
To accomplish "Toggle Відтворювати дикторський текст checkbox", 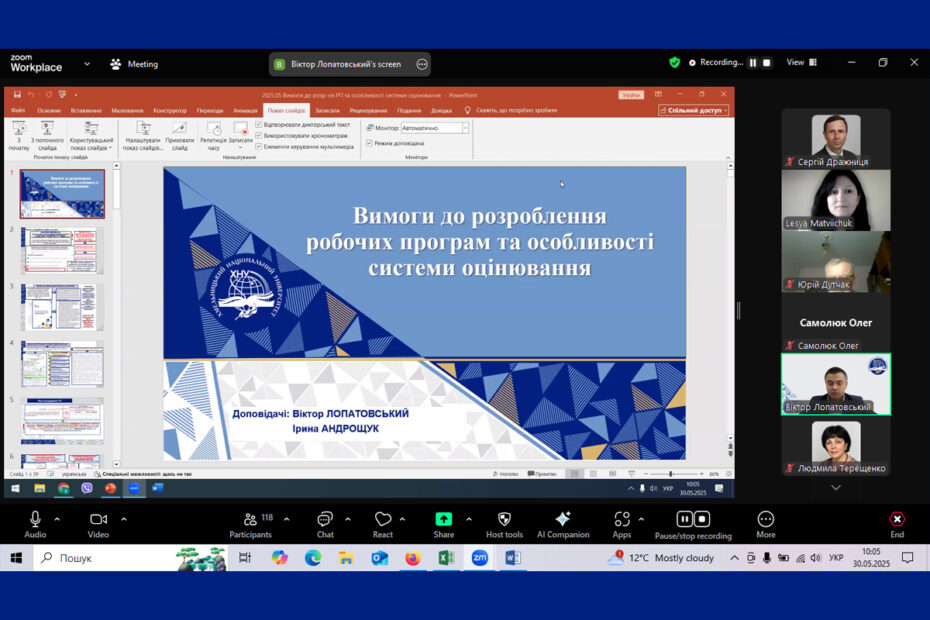I will point(259,125).
